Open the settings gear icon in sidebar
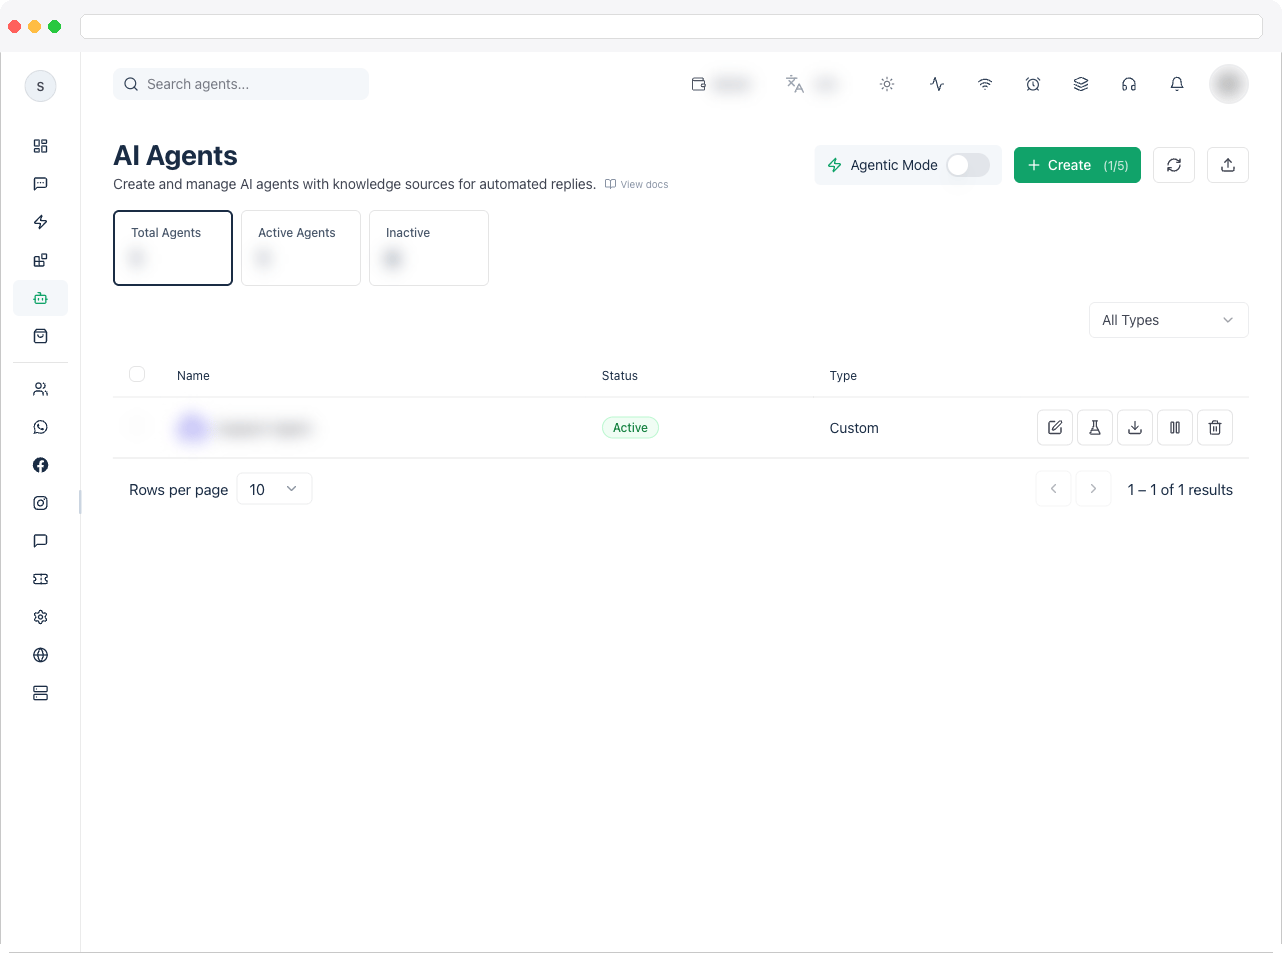 [40, 617]
